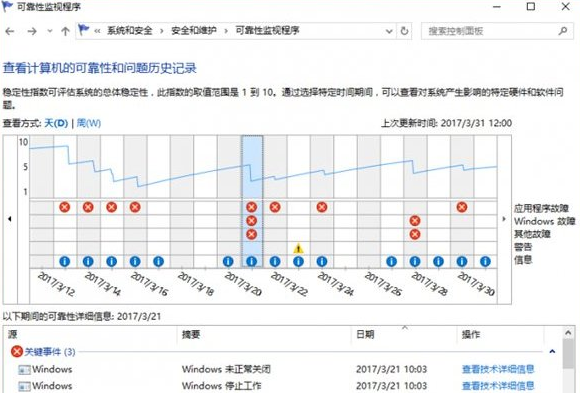580x393 pixels.
Task: Open 查看技术详细信息 for Windows 未正常关闭
Action: (x=498, y=369)
